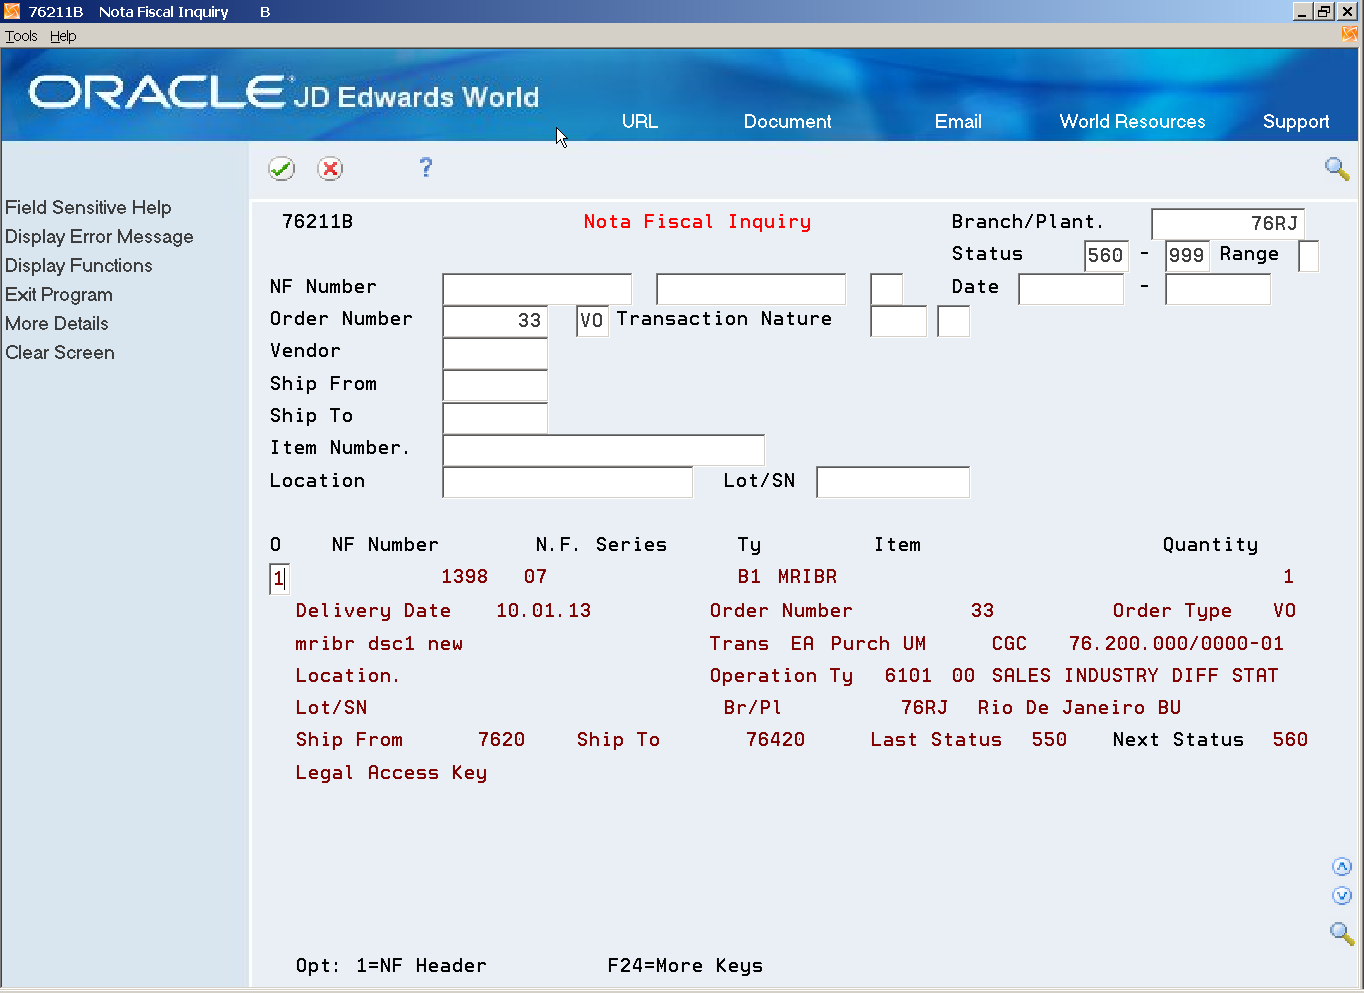This screenshot has width=1364, height=993.
Task: Click the scroll down arrow icon
Action: tap(1342, 896)
